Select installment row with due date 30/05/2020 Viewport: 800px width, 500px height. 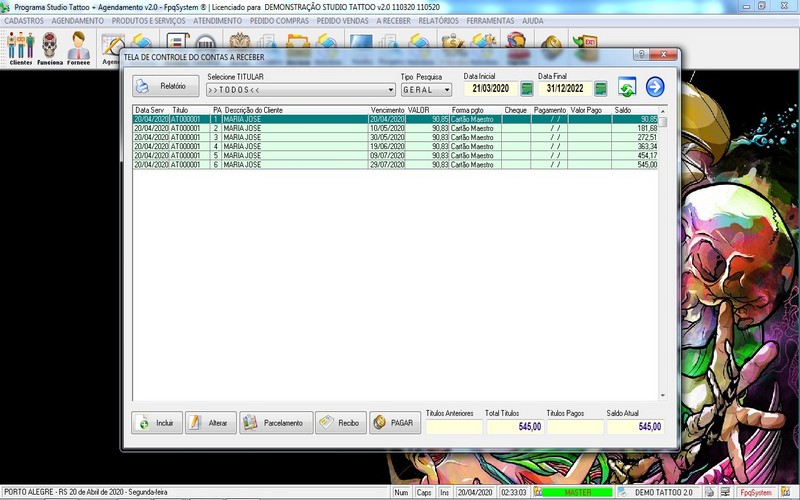(395, 137)
